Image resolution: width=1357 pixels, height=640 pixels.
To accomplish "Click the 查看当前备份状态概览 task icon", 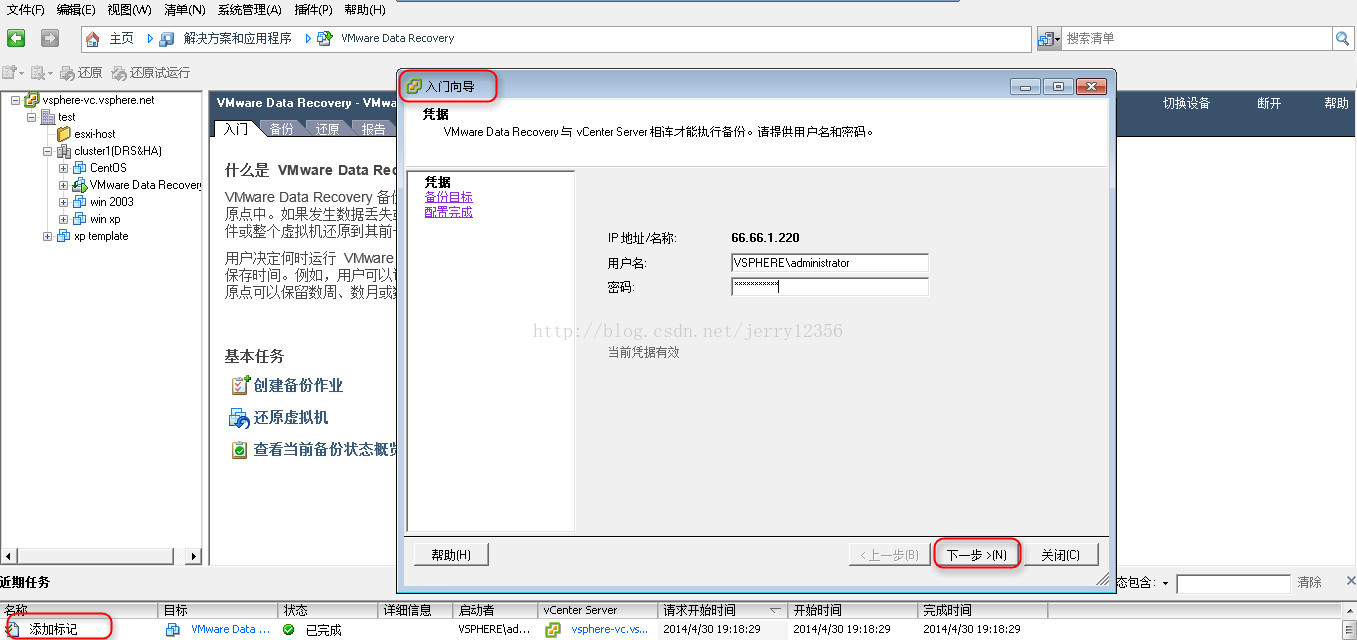I will pos(240,450).
